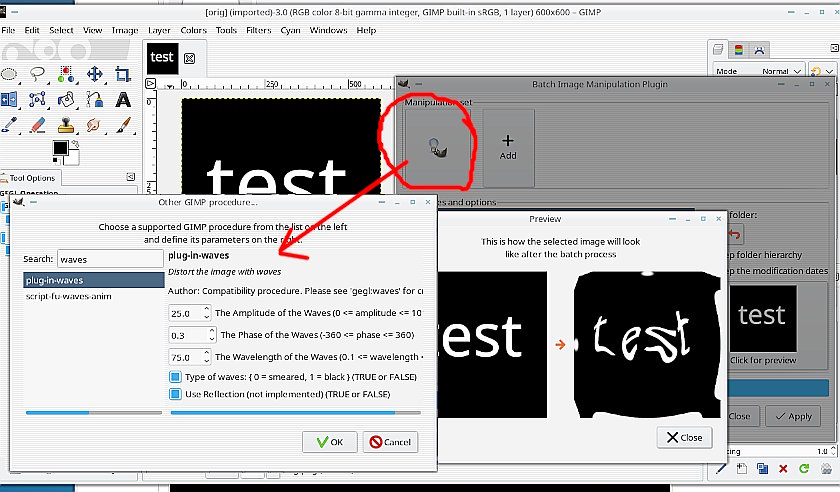Switch to the Layers tab
Viewport: 840px width, 492px height.
718,50
